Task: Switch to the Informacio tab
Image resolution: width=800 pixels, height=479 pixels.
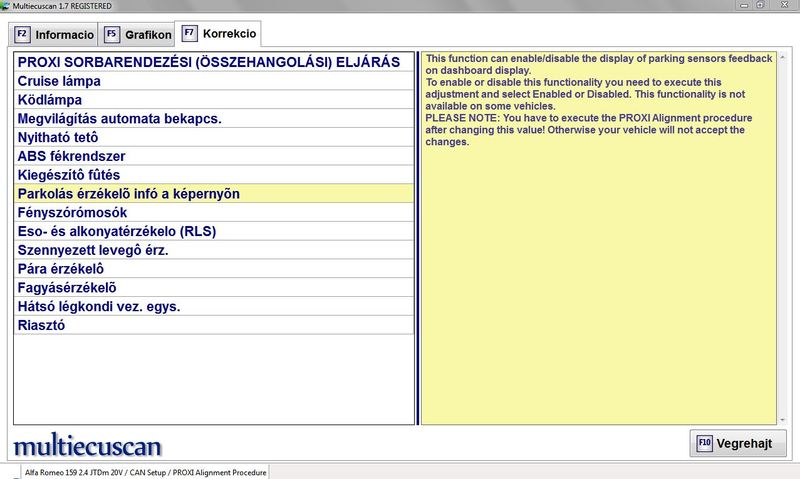Action: tap(55, 34)
